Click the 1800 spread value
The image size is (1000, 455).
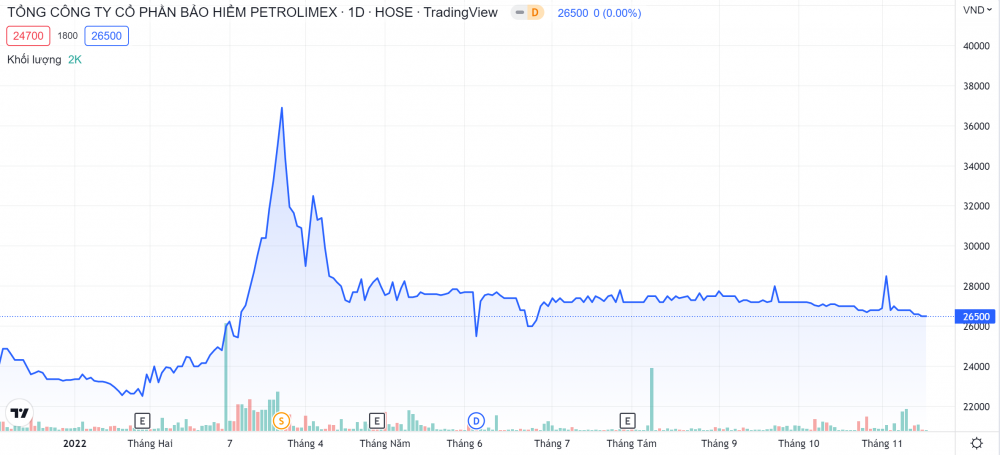click(68, 36)
